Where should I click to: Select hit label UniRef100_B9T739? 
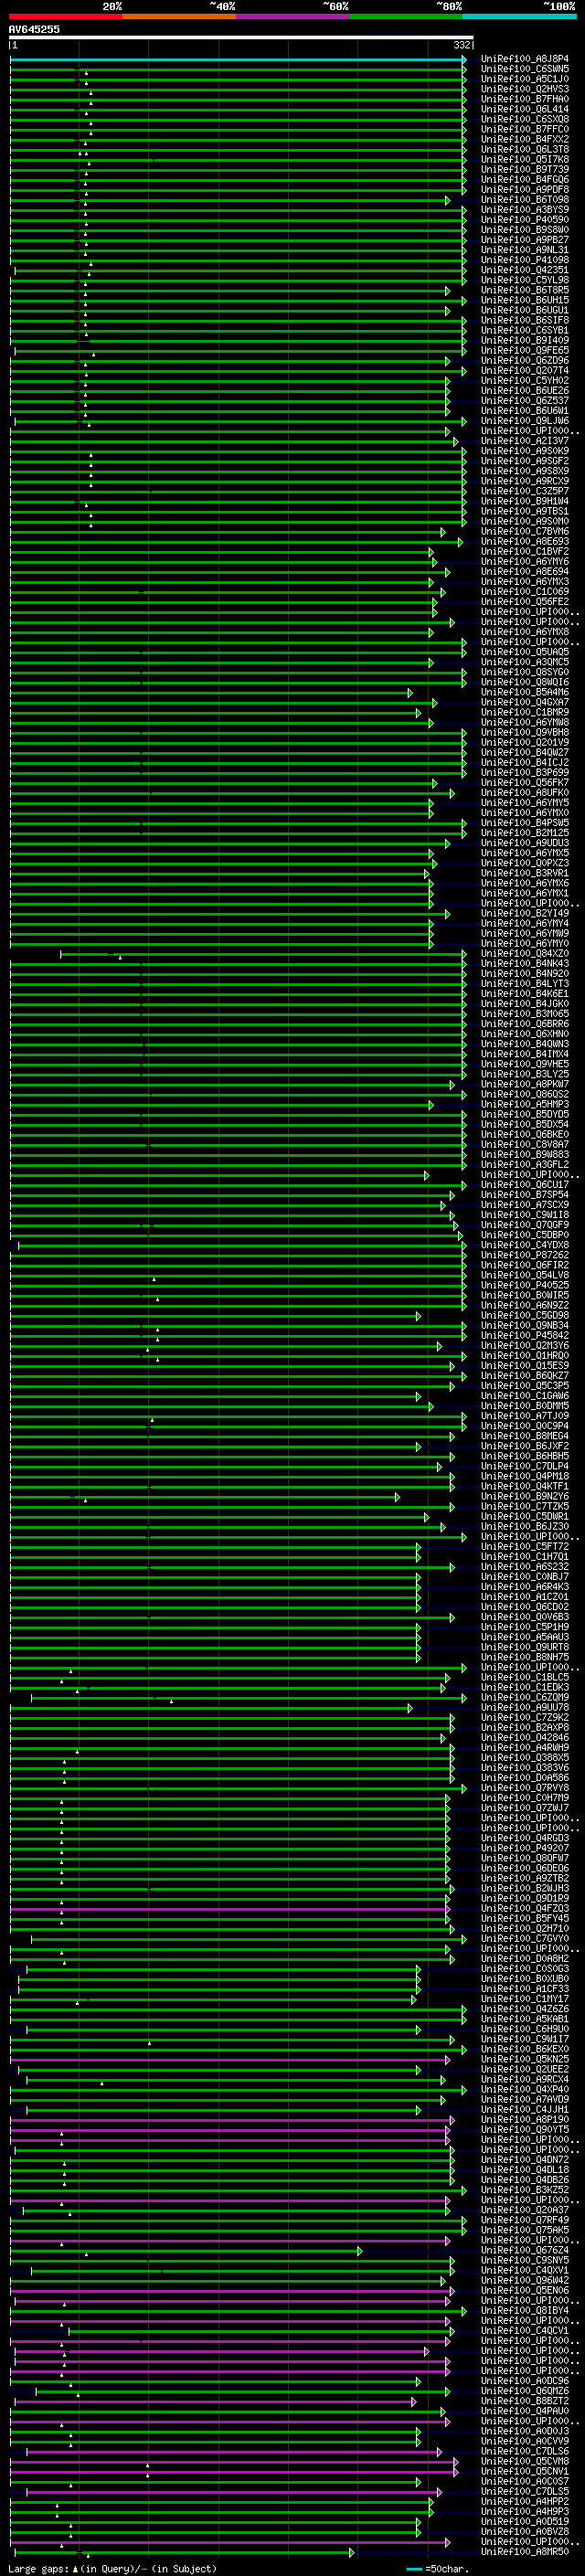tap(525, 169)
